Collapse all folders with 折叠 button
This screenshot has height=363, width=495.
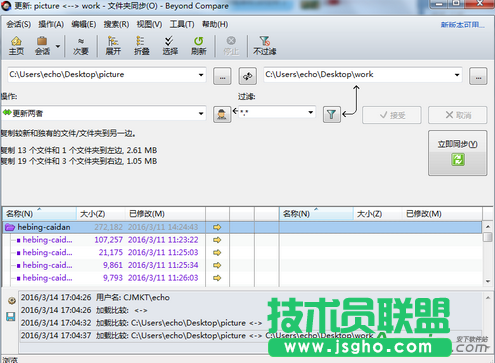[141, 46]
